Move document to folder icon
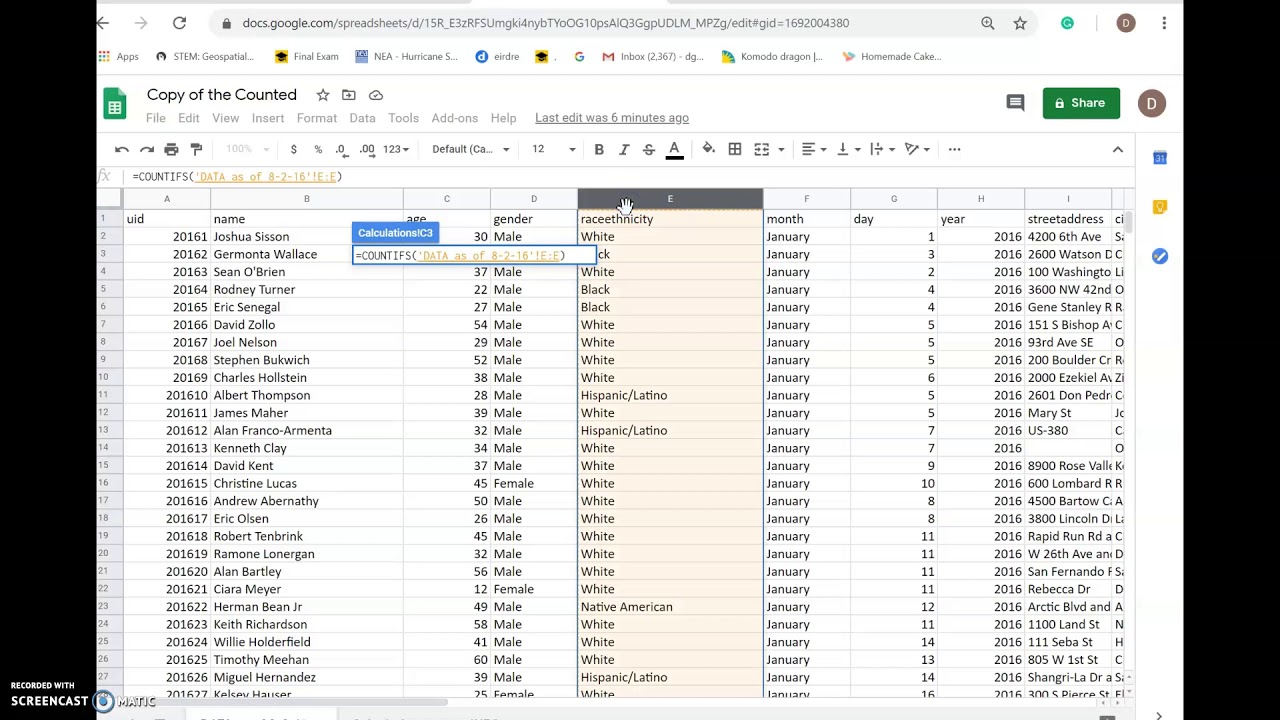The image size is (1280, 720). (x=349, y=95)
